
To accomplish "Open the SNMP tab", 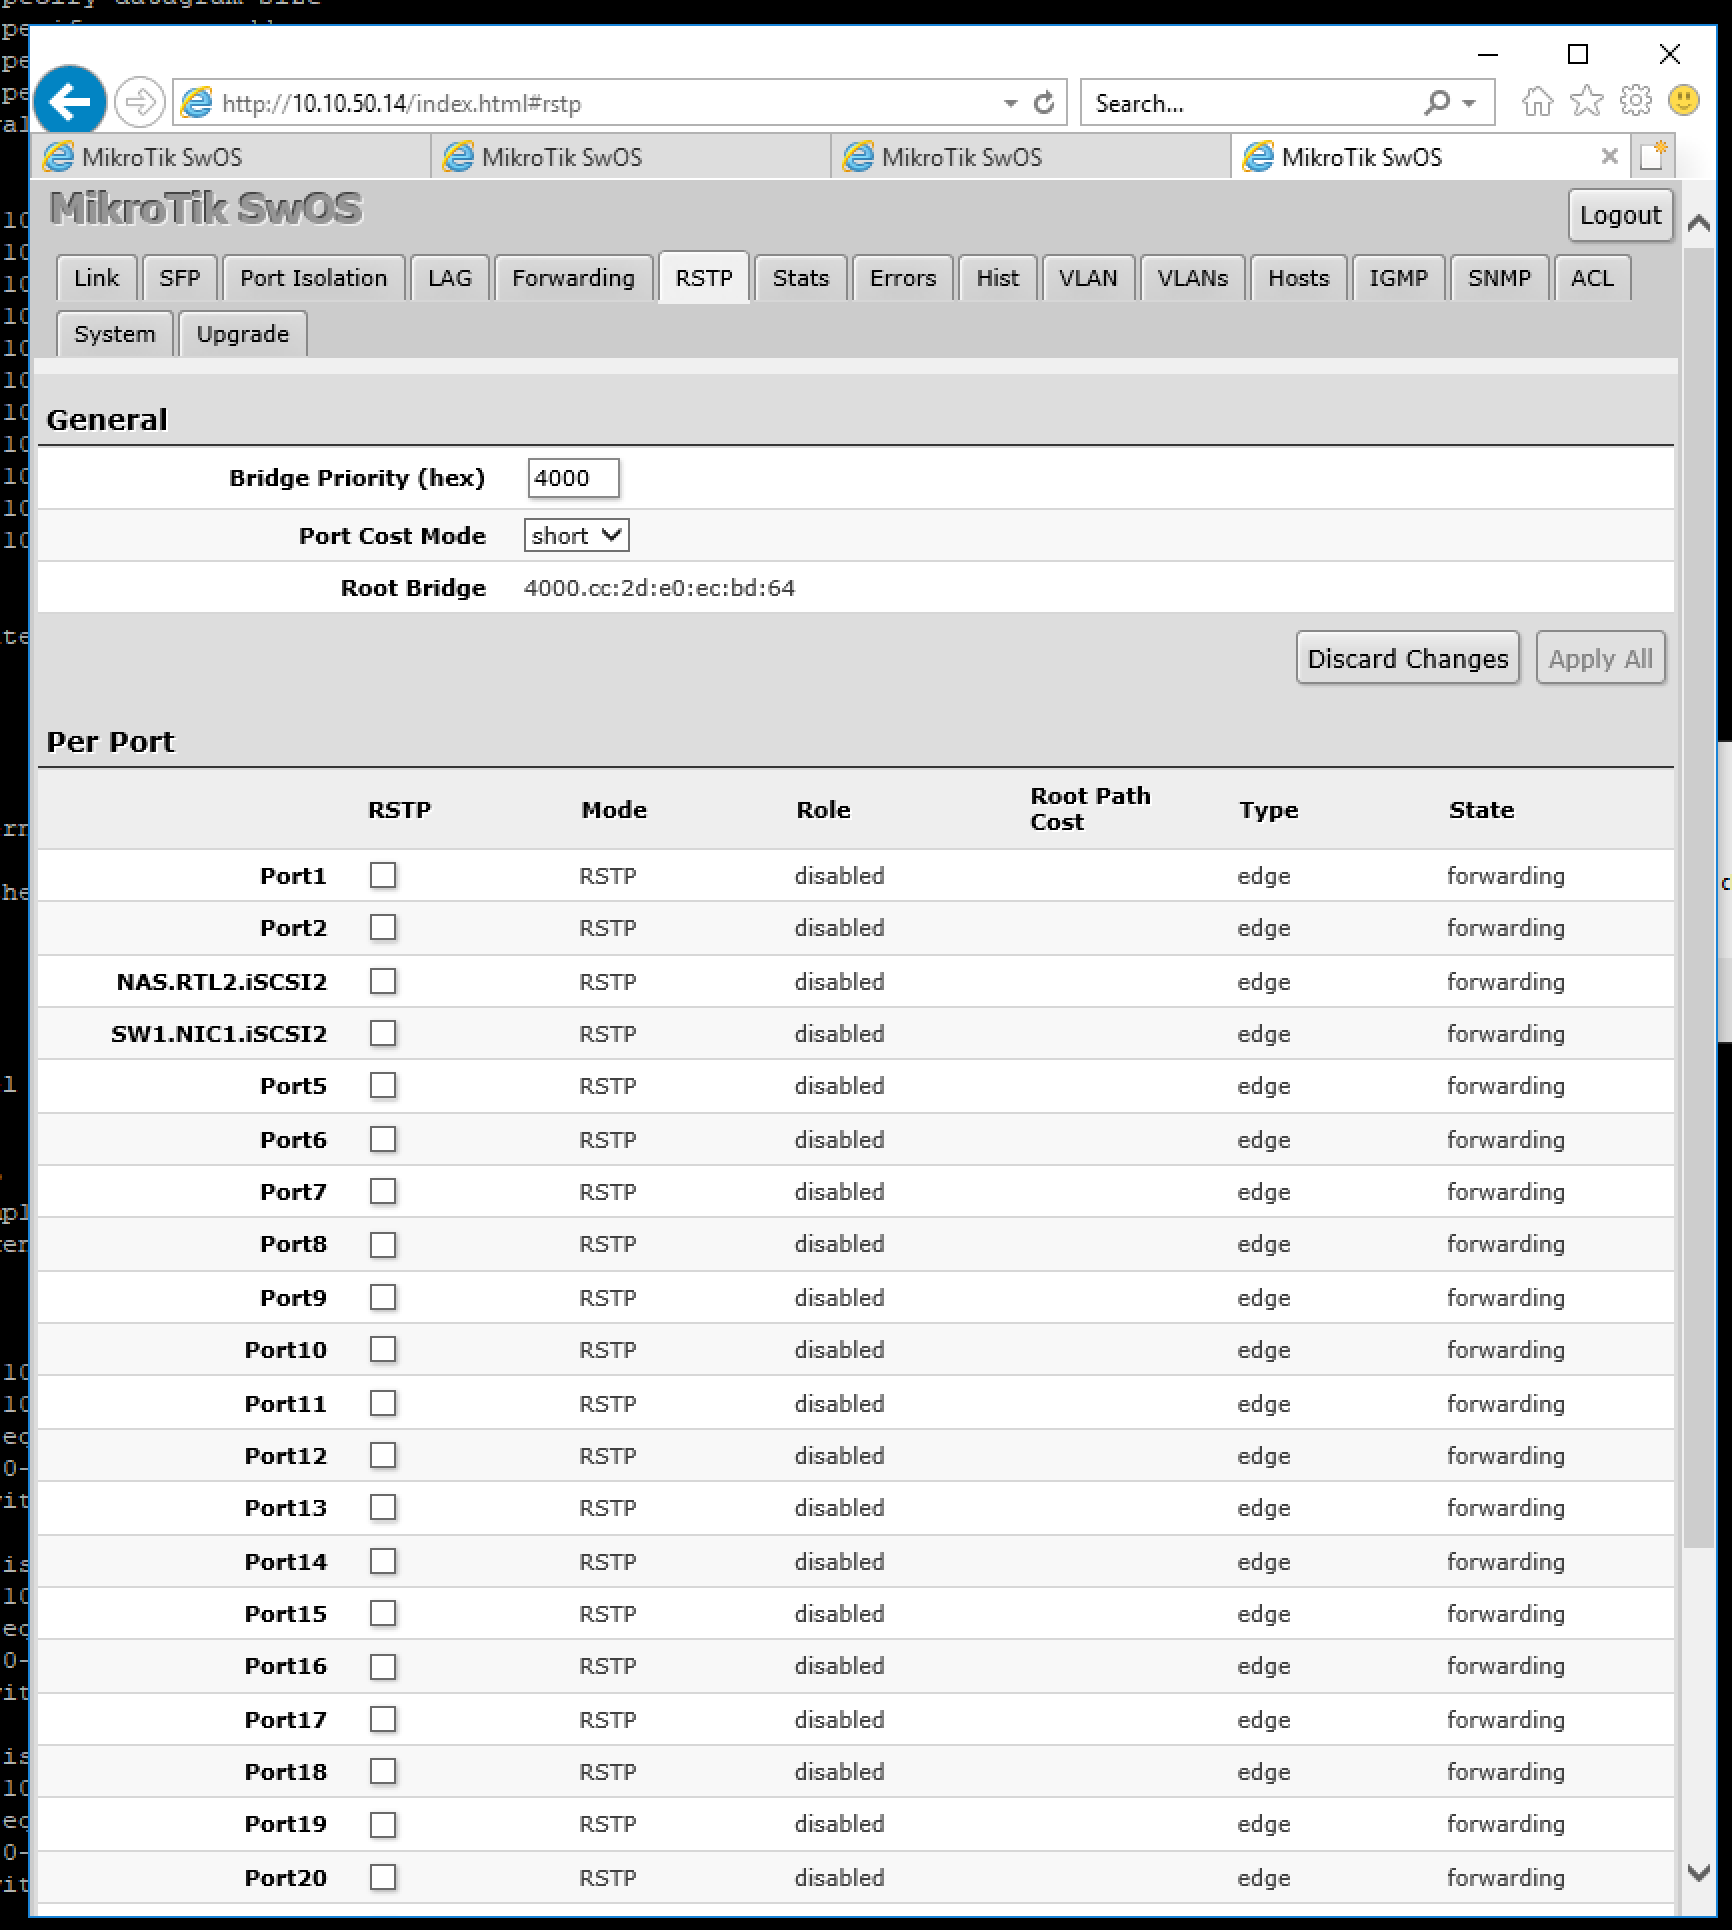I will point(1500,278).
